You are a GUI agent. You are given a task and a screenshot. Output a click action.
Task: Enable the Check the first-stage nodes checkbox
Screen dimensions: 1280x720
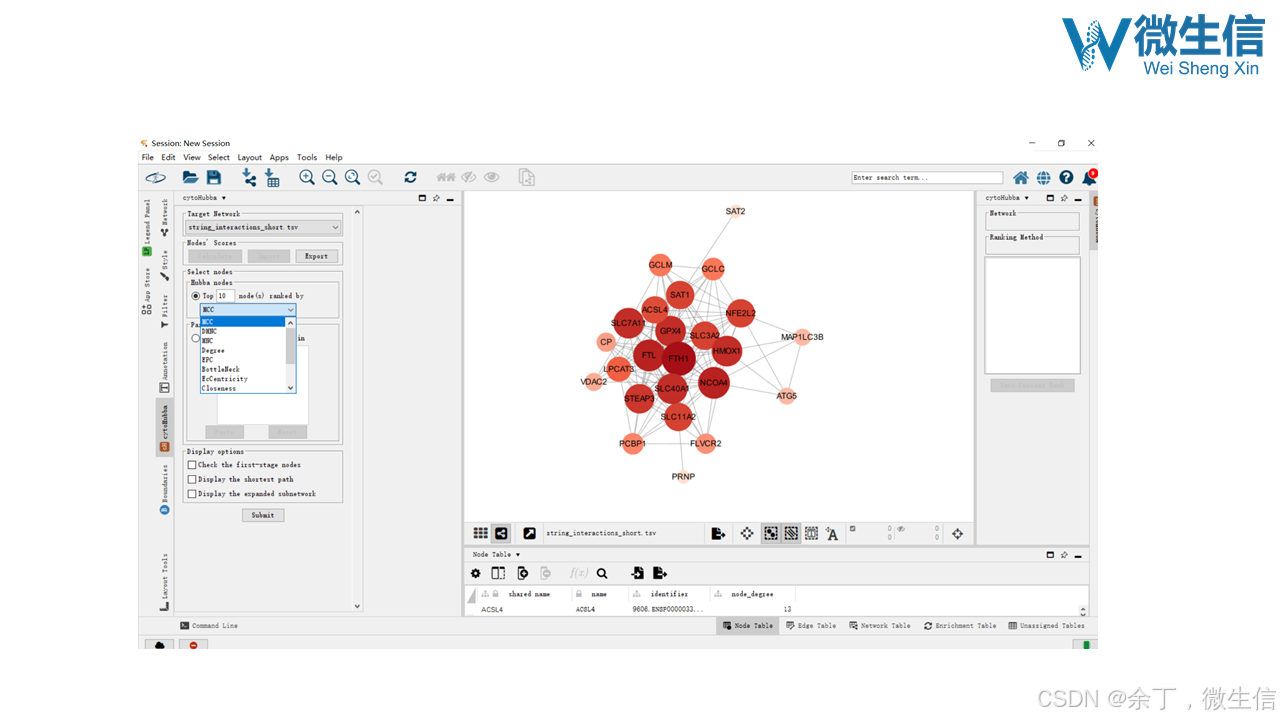[192, 464]
